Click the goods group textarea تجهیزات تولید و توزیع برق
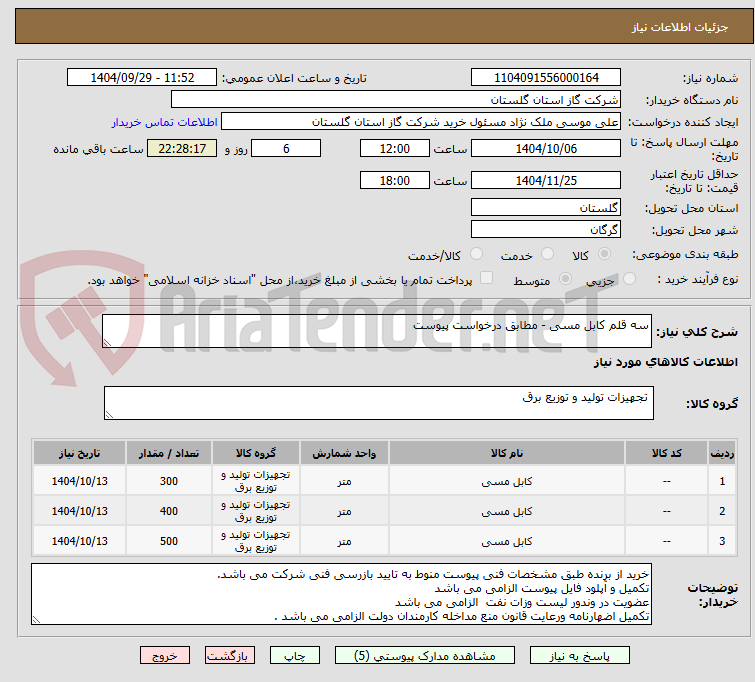 [x=379, y=403]
